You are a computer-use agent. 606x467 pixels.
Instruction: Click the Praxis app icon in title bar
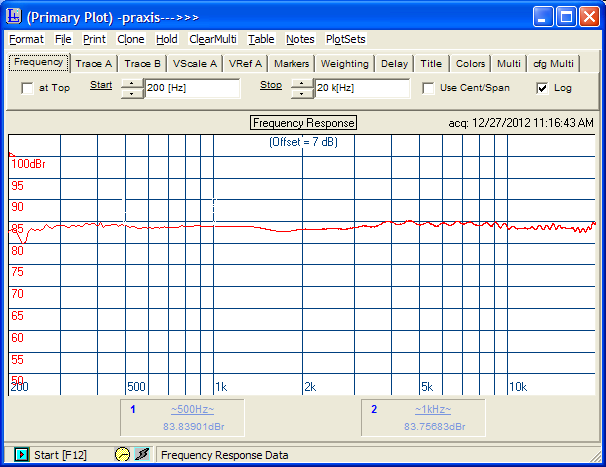tap(14, 16)
